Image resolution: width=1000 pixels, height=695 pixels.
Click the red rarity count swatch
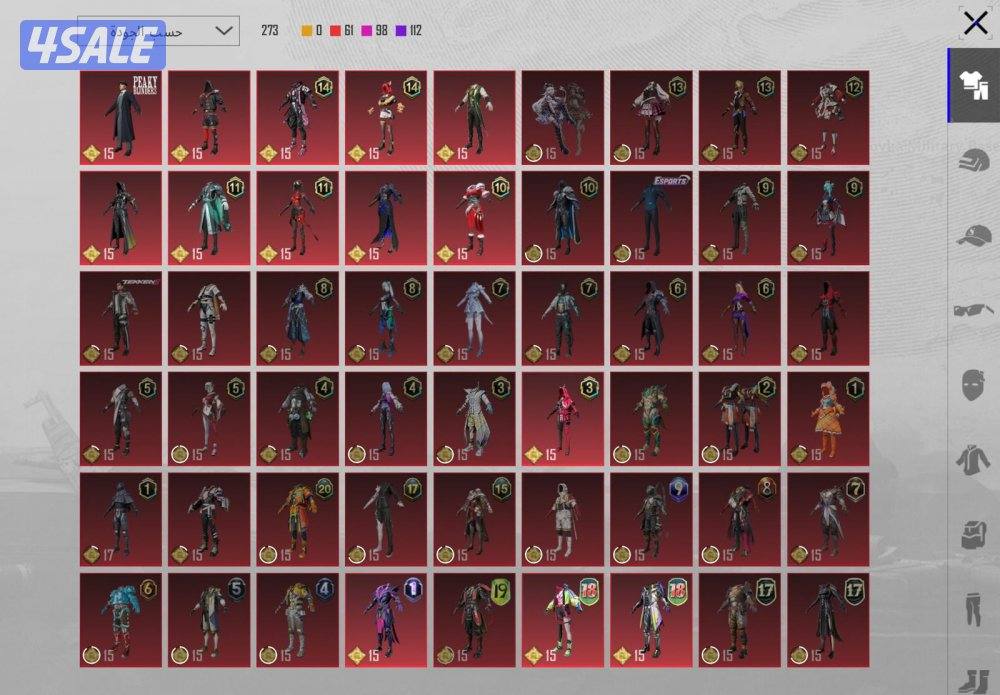tap(336, 31)
